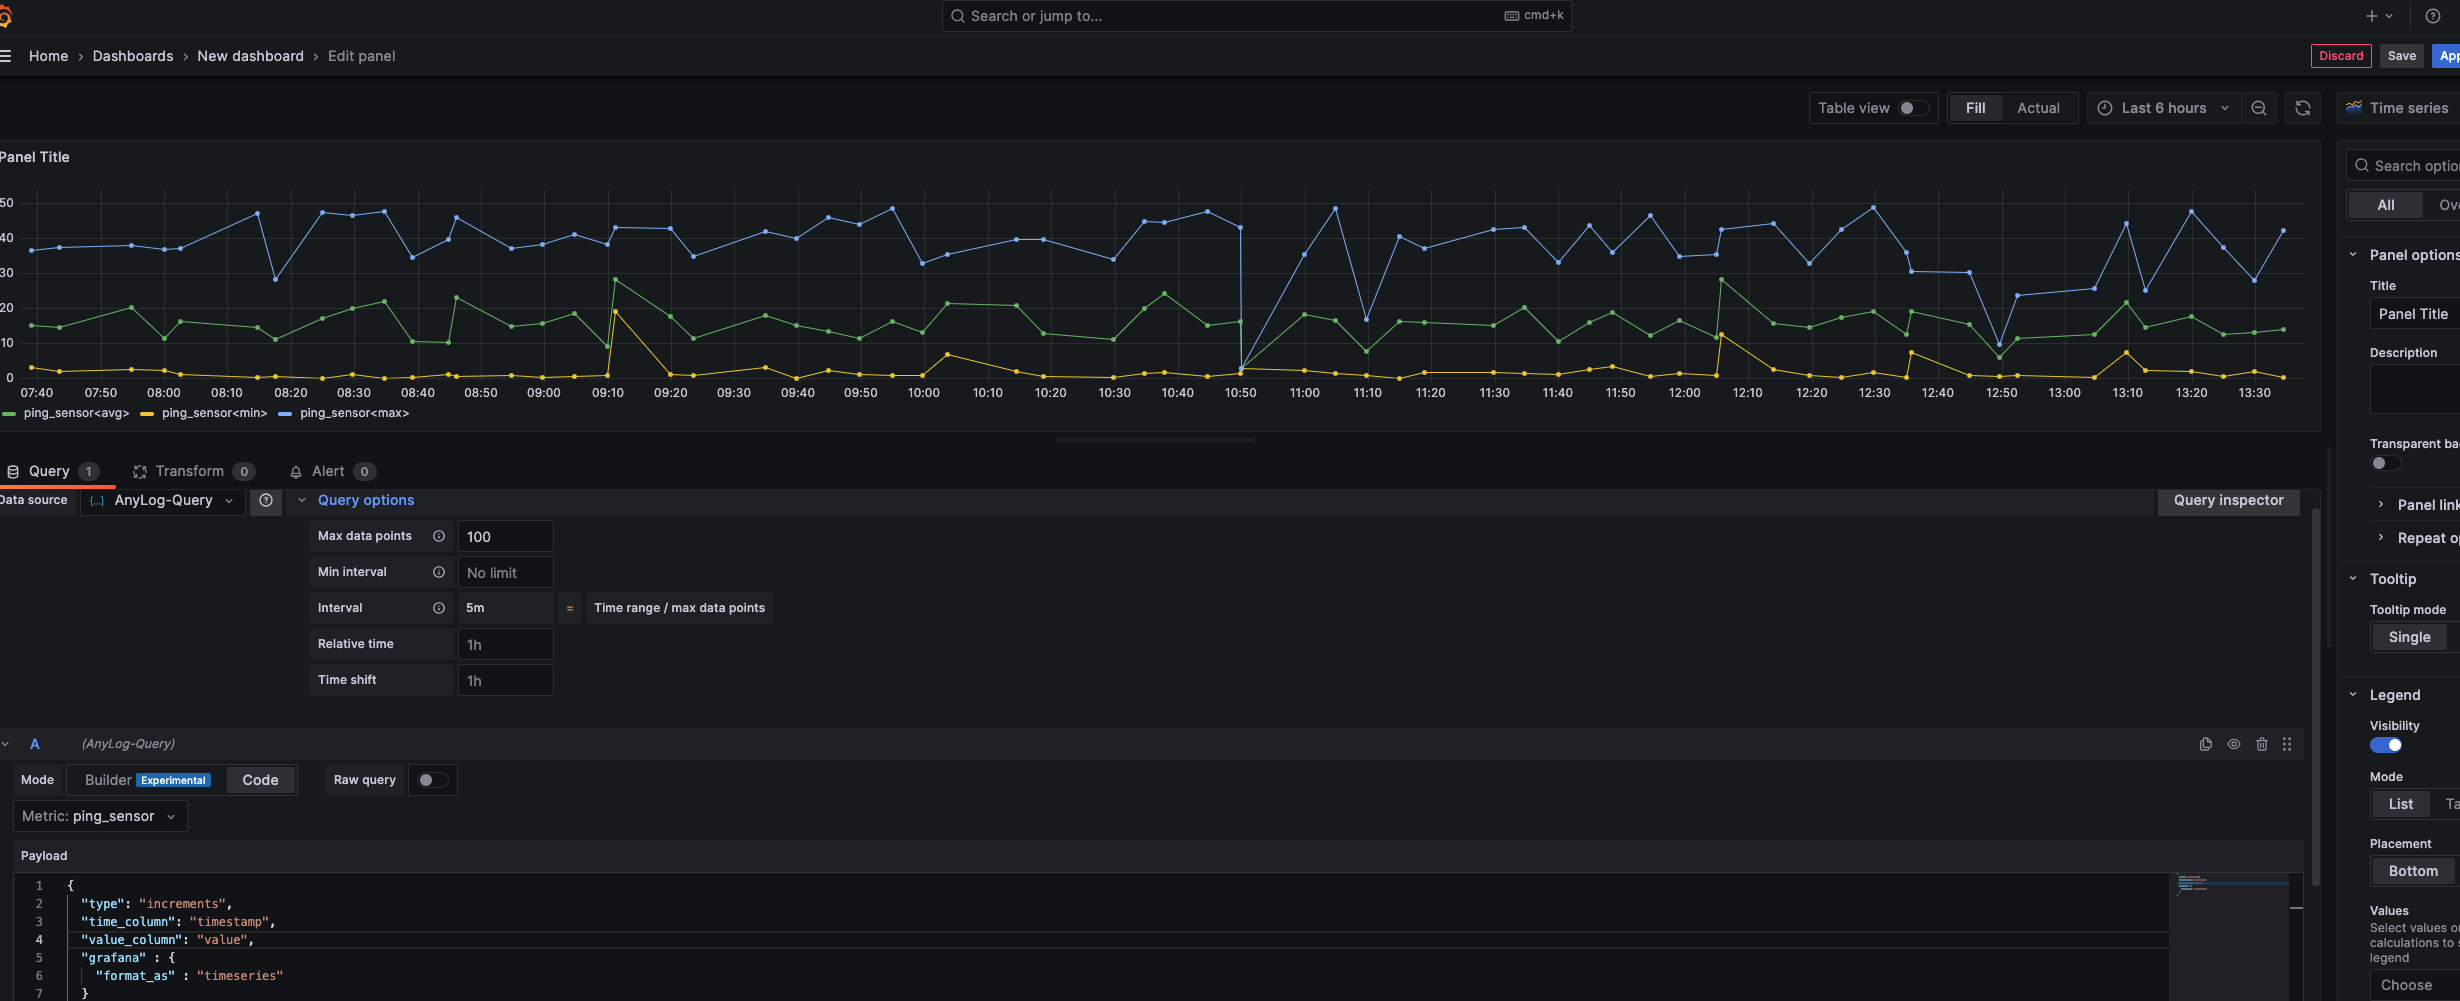This screenshot has height=1001, width=2460.
Task: Select List legend mode
Action: coord(2400,804)
